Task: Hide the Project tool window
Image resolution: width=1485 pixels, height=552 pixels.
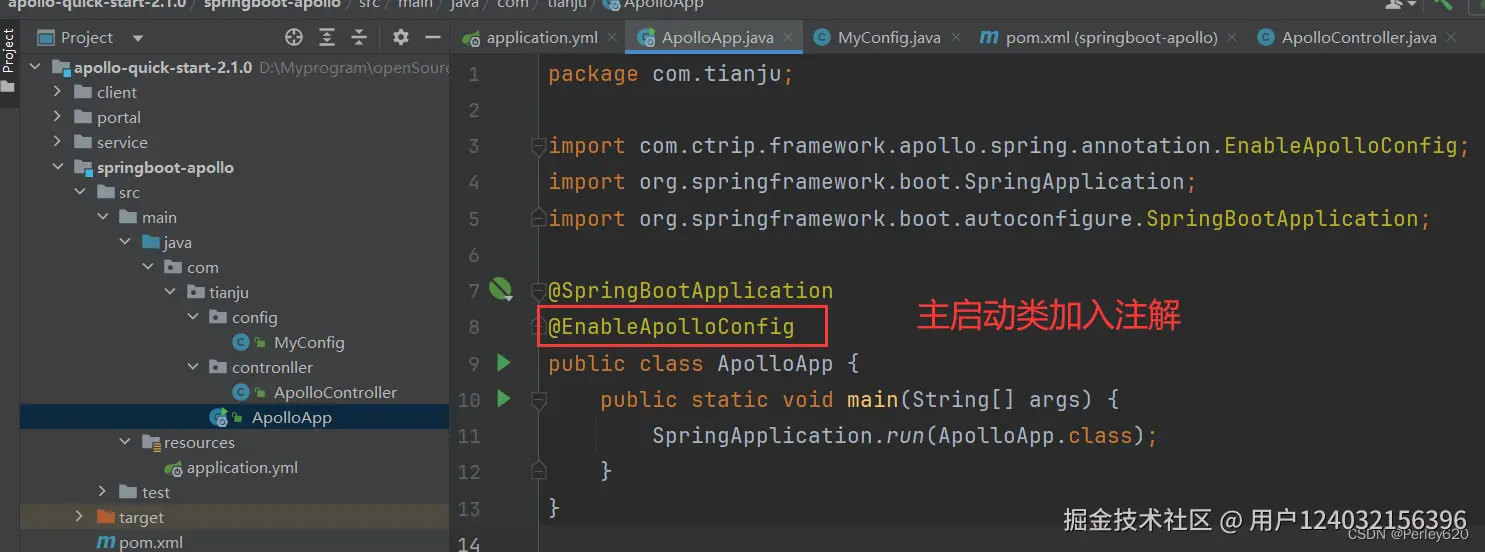Action: point(433,37)
